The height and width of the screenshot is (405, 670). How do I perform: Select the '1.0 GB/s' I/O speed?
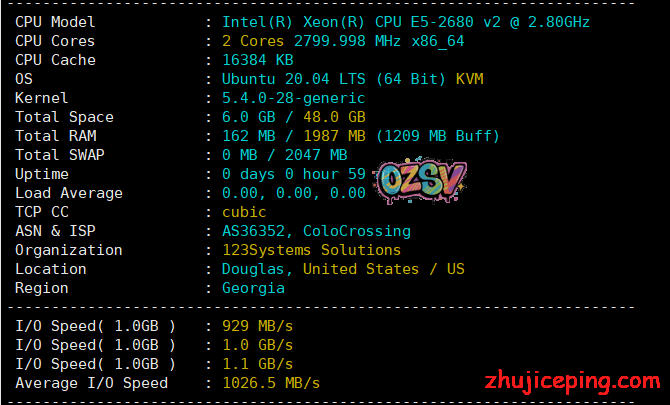[257, 345]
